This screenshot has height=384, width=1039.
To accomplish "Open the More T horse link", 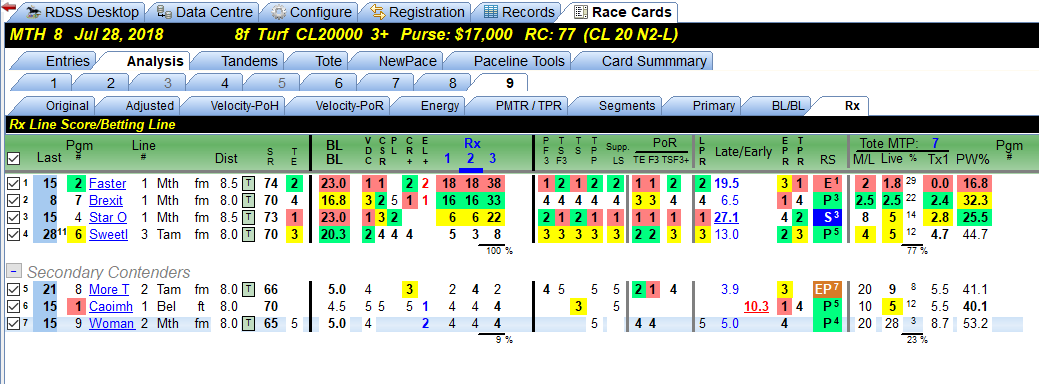I will click(x=109, y=289).
